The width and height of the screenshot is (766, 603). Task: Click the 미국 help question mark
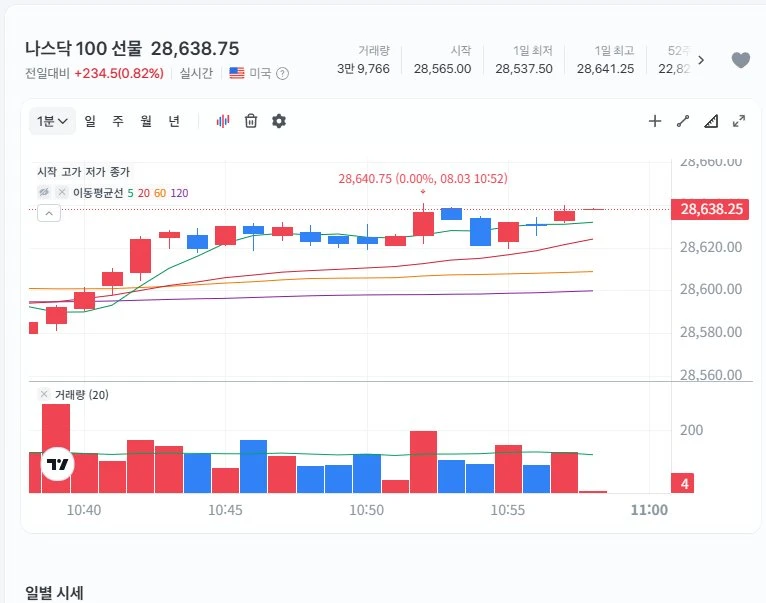click(x=282, y=74)
